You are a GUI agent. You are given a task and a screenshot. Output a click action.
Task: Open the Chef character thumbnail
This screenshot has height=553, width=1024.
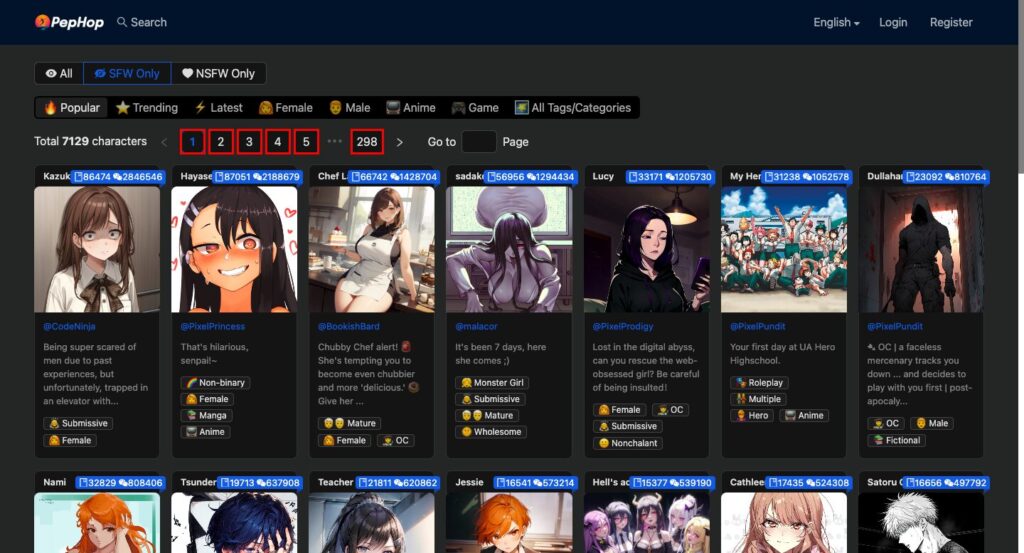tap(372, 249)
